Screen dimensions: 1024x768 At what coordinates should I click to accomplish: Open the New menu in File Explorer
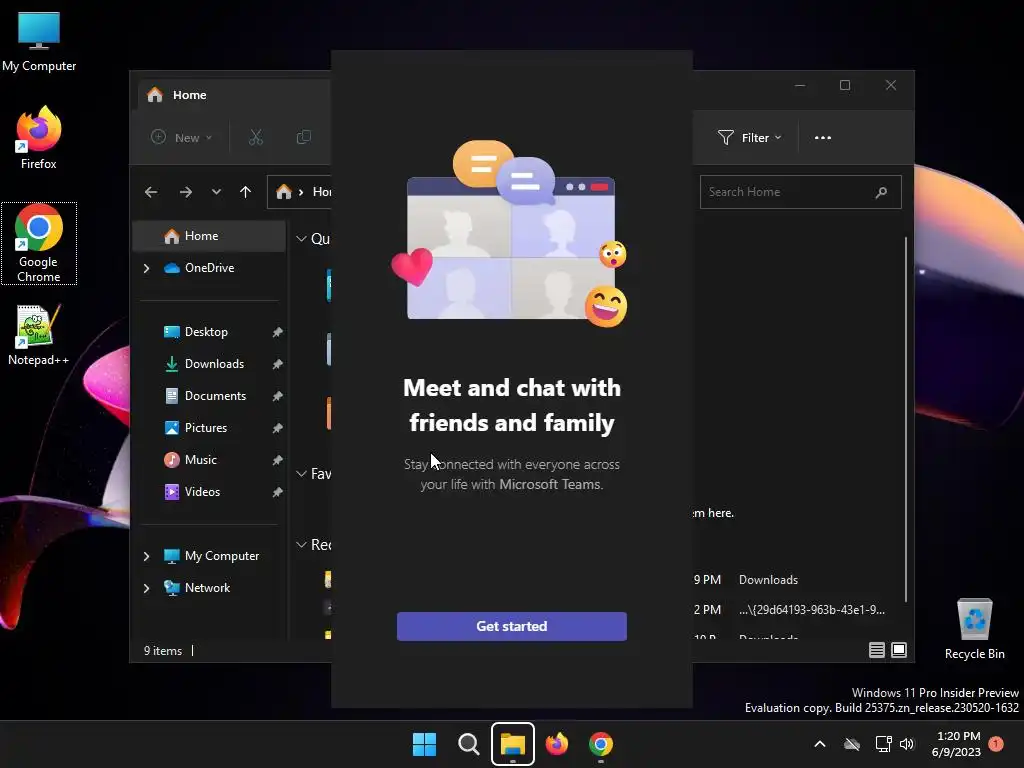coord(182,138)
